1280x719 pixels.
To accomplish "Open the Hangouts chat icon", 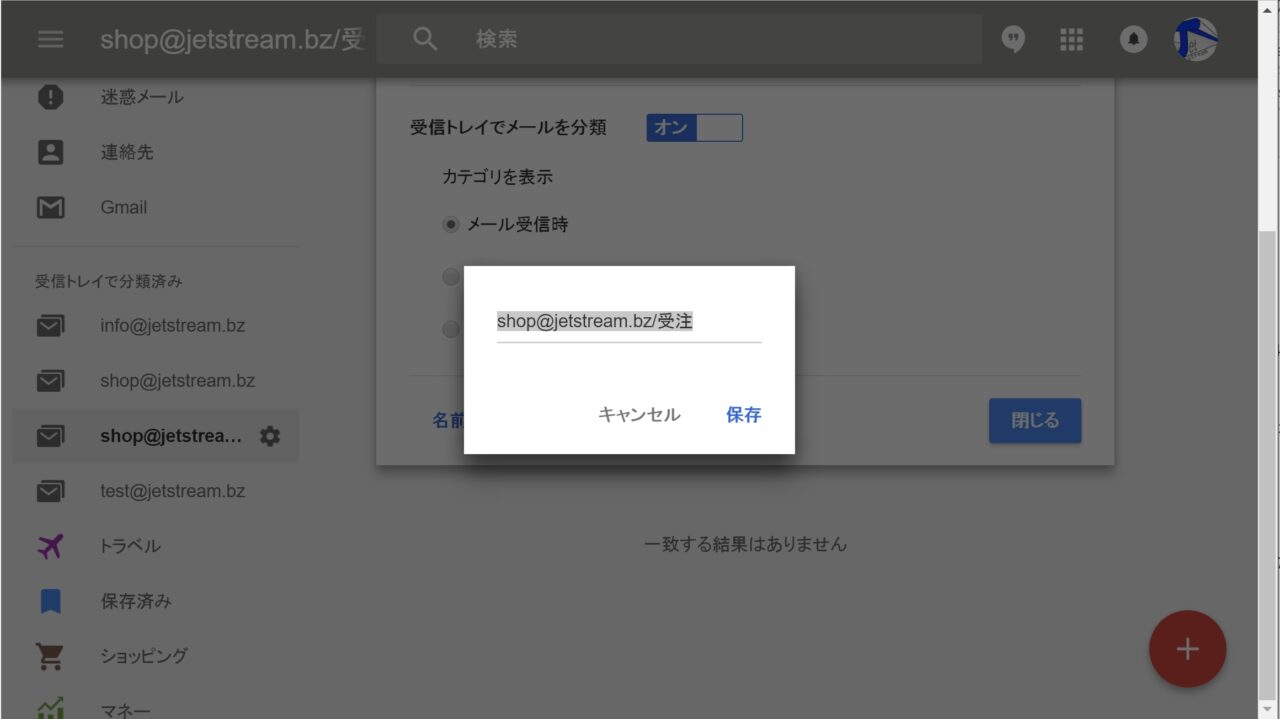I will pos(1013,39).
